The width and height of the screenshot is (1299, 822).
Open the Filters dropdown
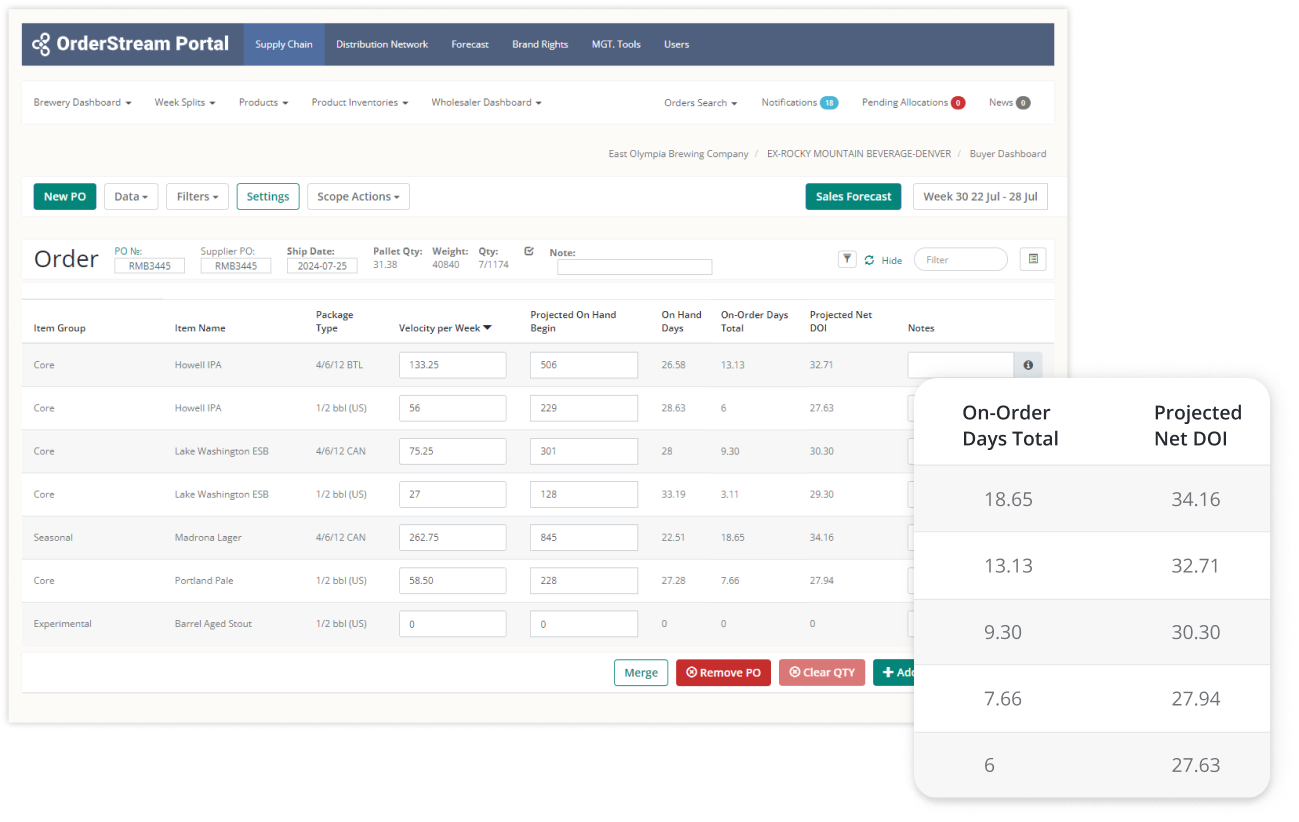click(x=197, y=197)
